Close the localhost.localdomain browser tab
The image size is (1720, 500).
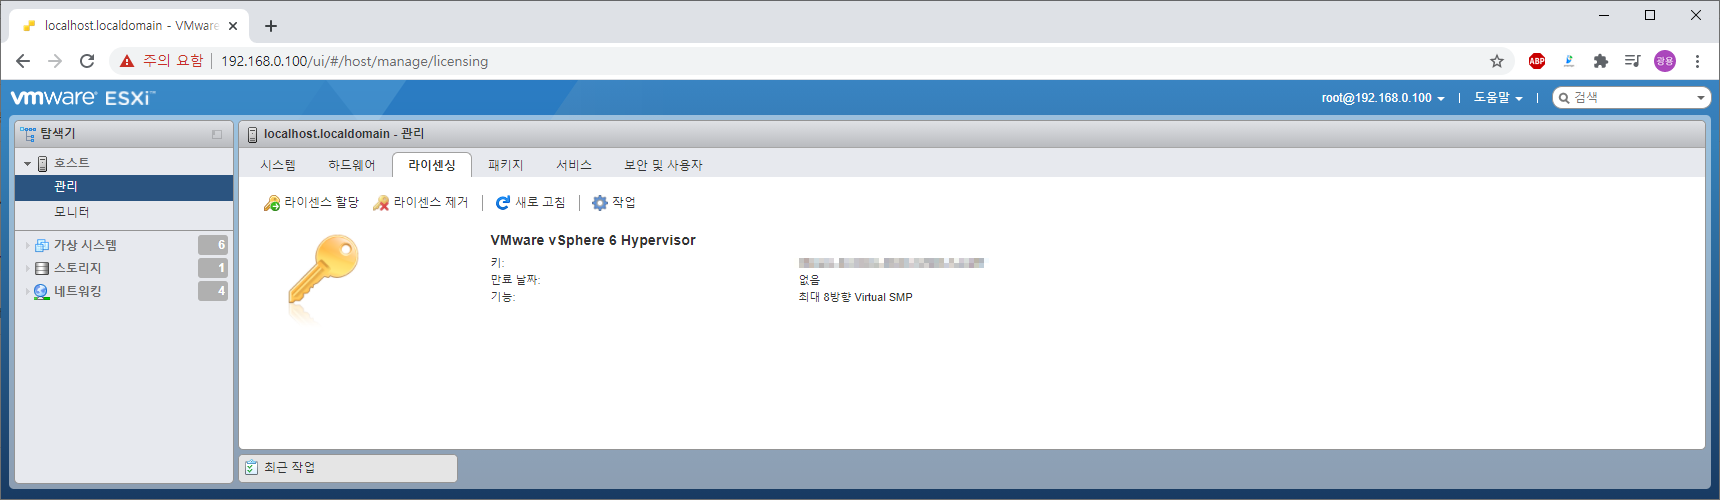[233, 26]
